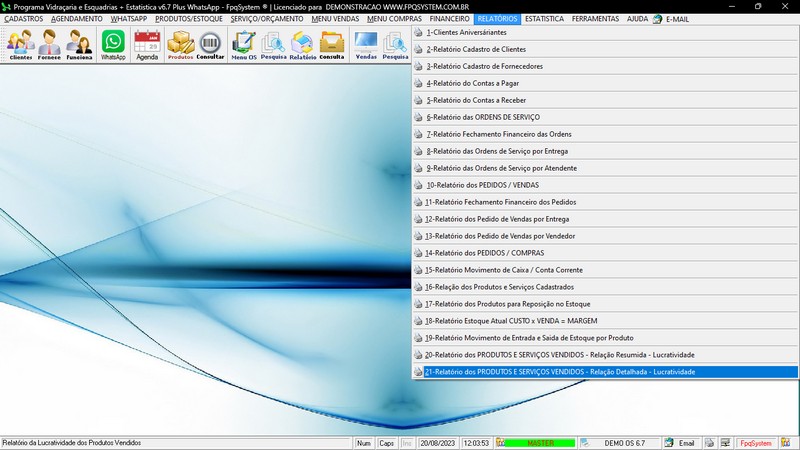Screen dimensions: 800x450
Task: Click the green MASTER status indicator
Action: coord(540,443)
